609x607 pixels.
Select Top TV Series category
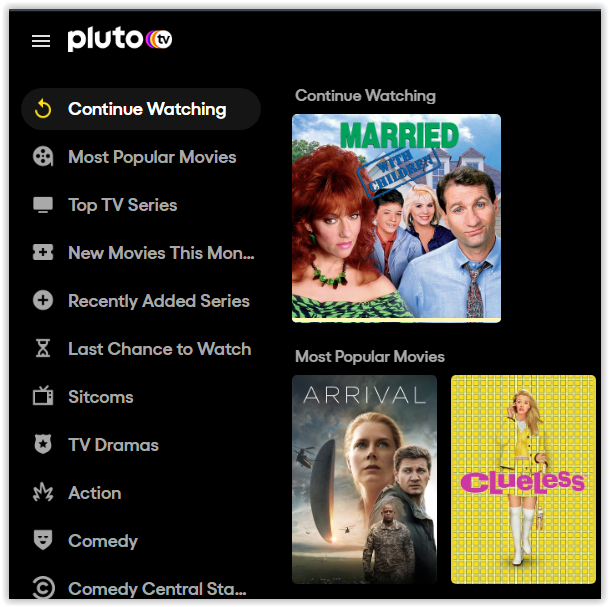(123, 205)
